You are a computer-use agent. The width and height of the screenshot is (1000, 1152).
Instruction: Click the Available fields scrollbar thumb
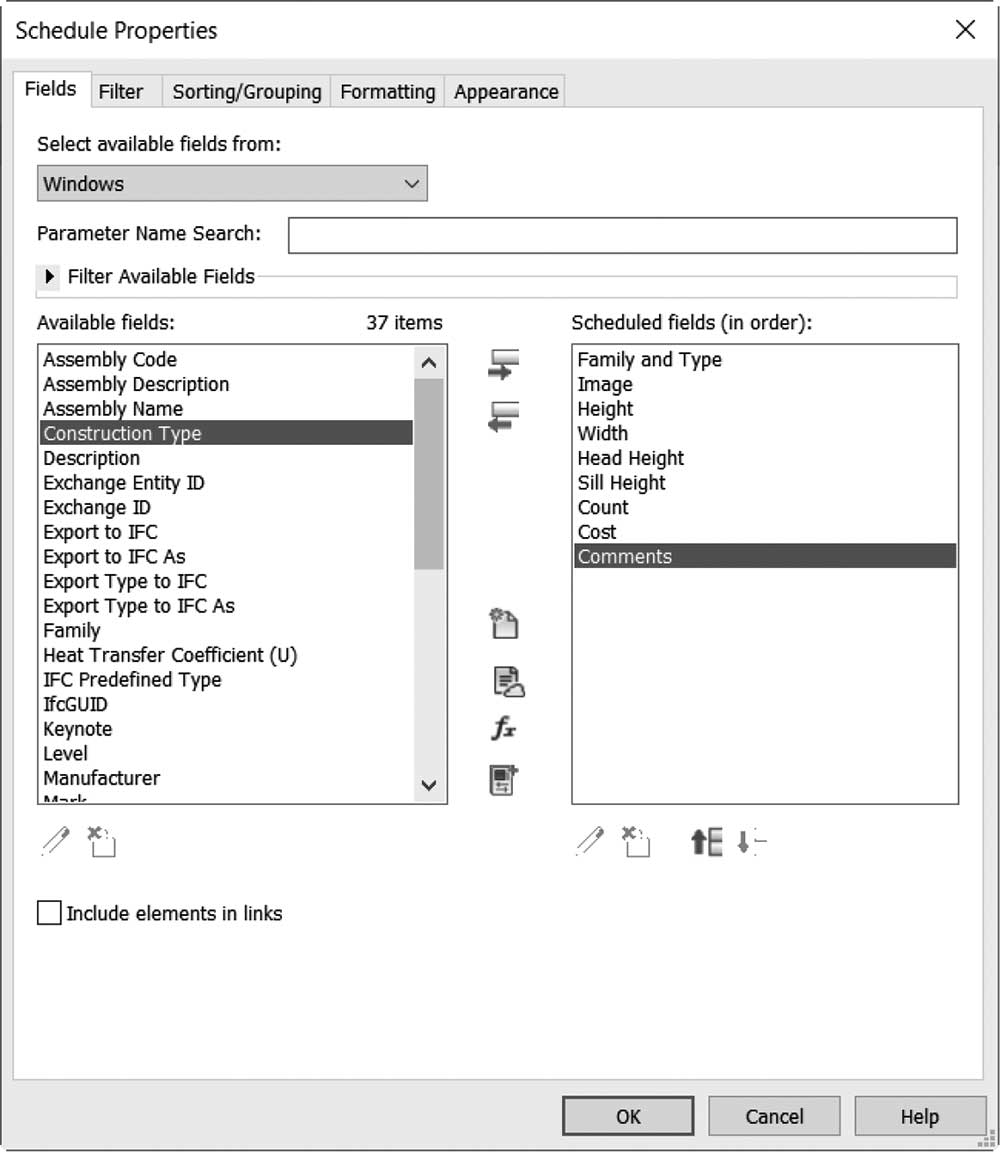(x=429, y=474)
